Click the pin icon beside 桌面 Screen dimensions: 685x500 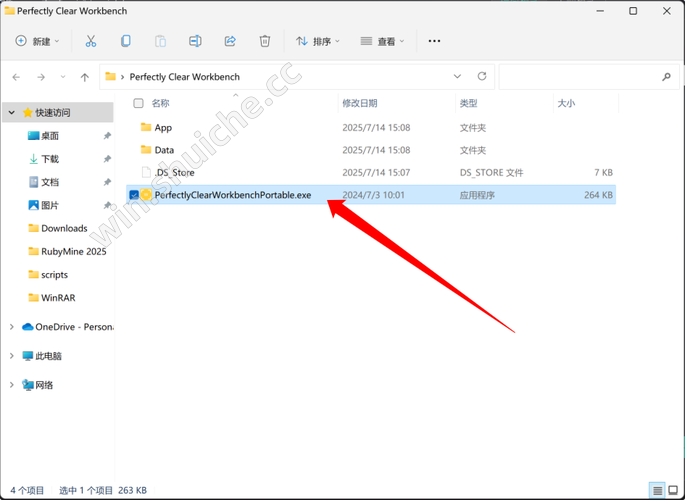tap(107, 136)
